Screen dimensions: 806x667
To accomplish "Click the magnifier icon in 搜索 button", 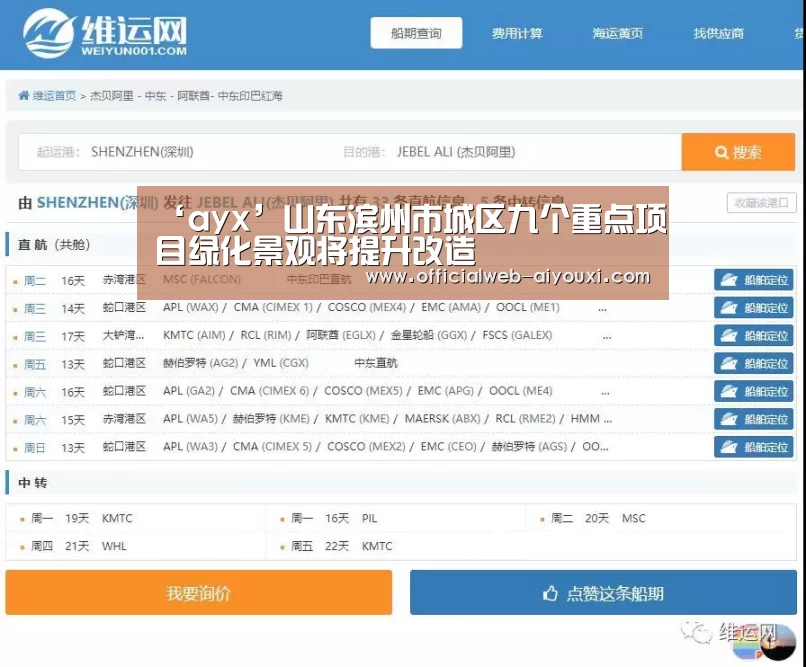I will coord(721,152).
